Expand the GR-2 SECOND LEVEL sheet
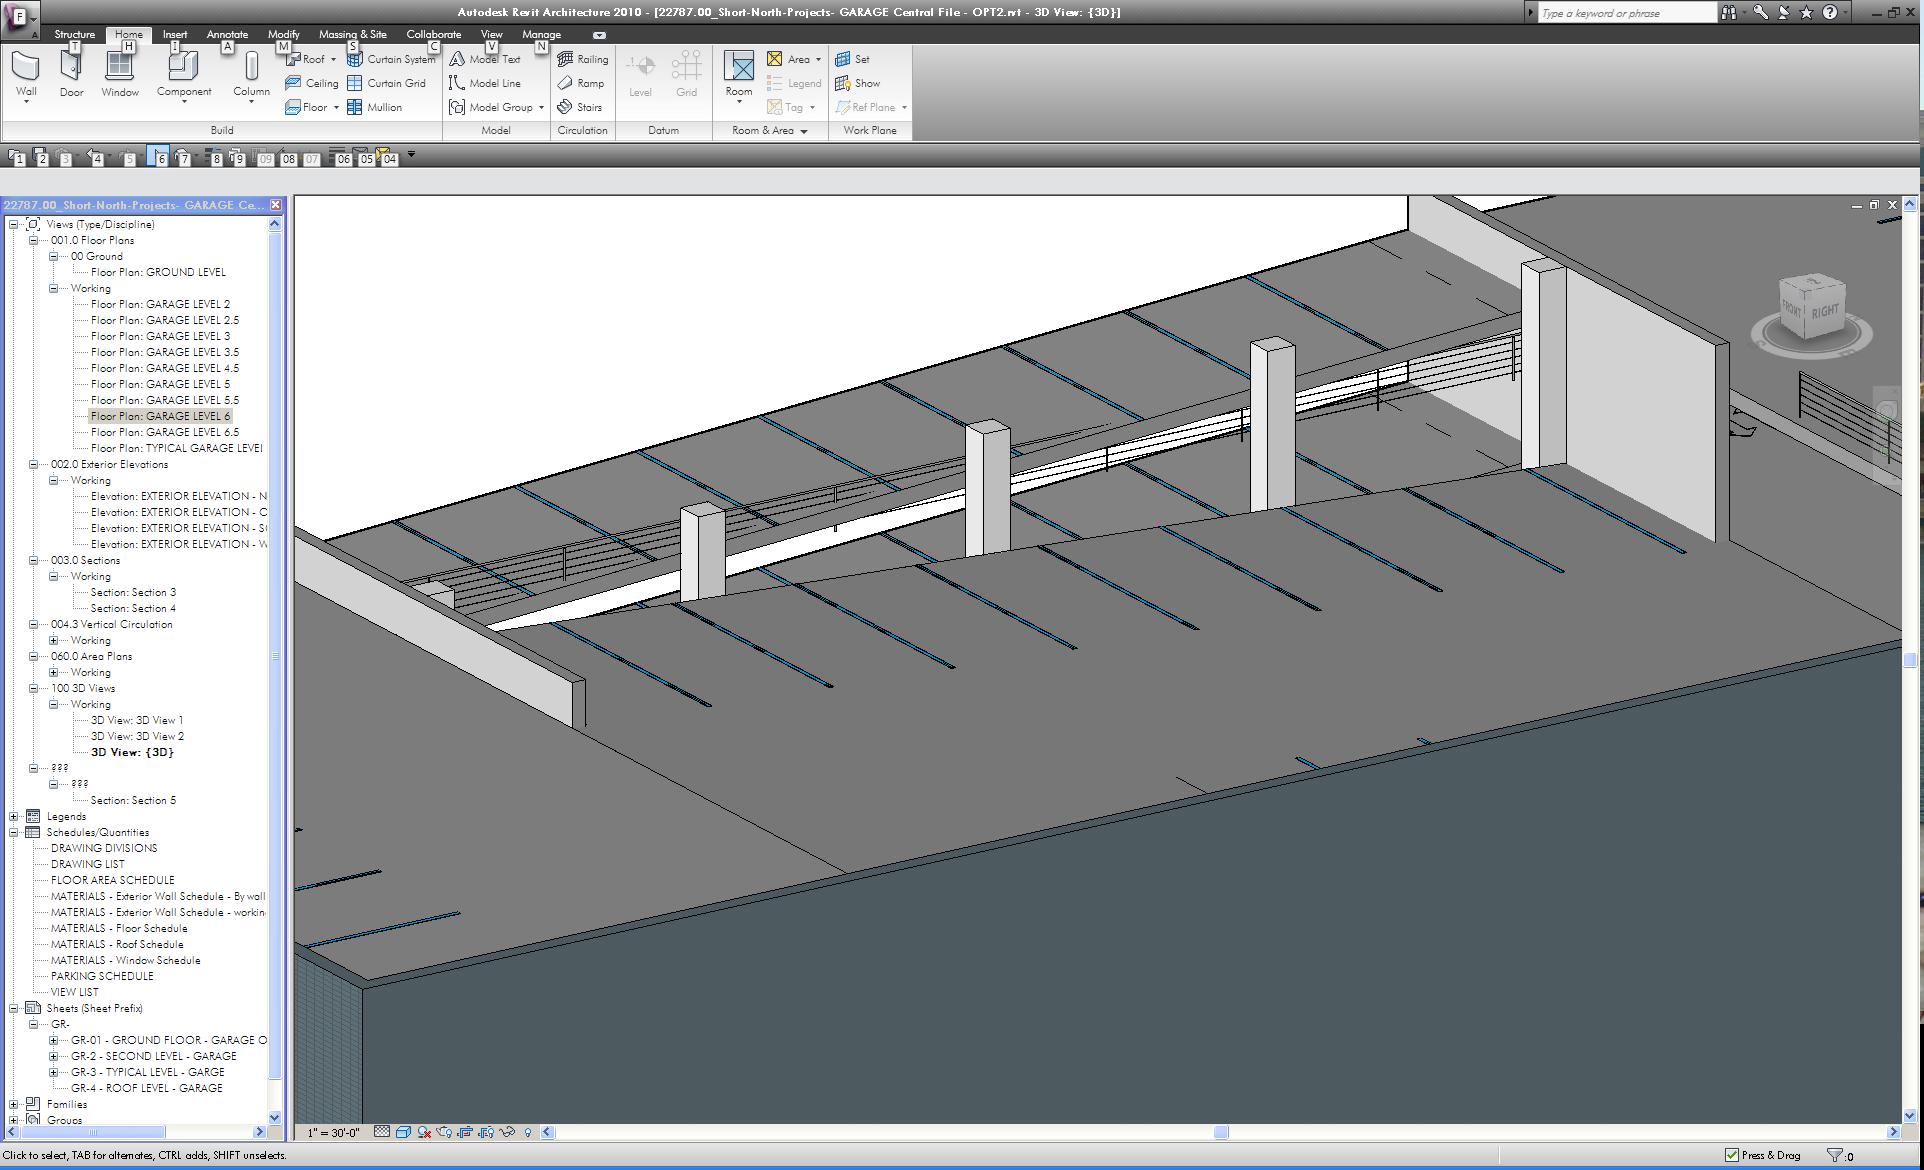1924x1170 pixels. point(53,1056)
